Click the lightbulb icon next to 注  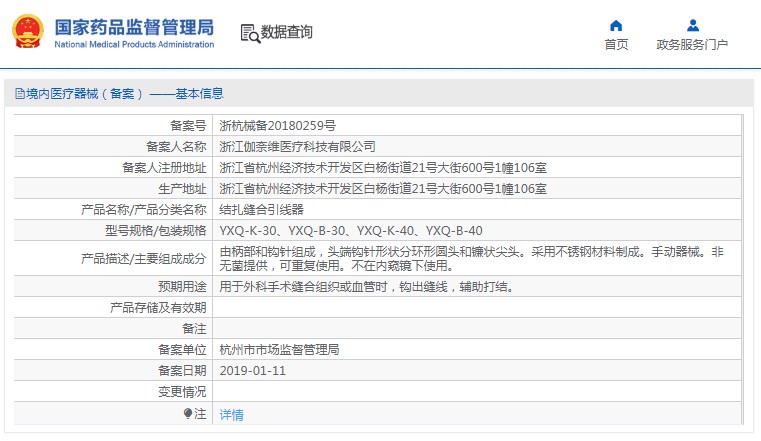pyautogui.click(x=188, y=413)
